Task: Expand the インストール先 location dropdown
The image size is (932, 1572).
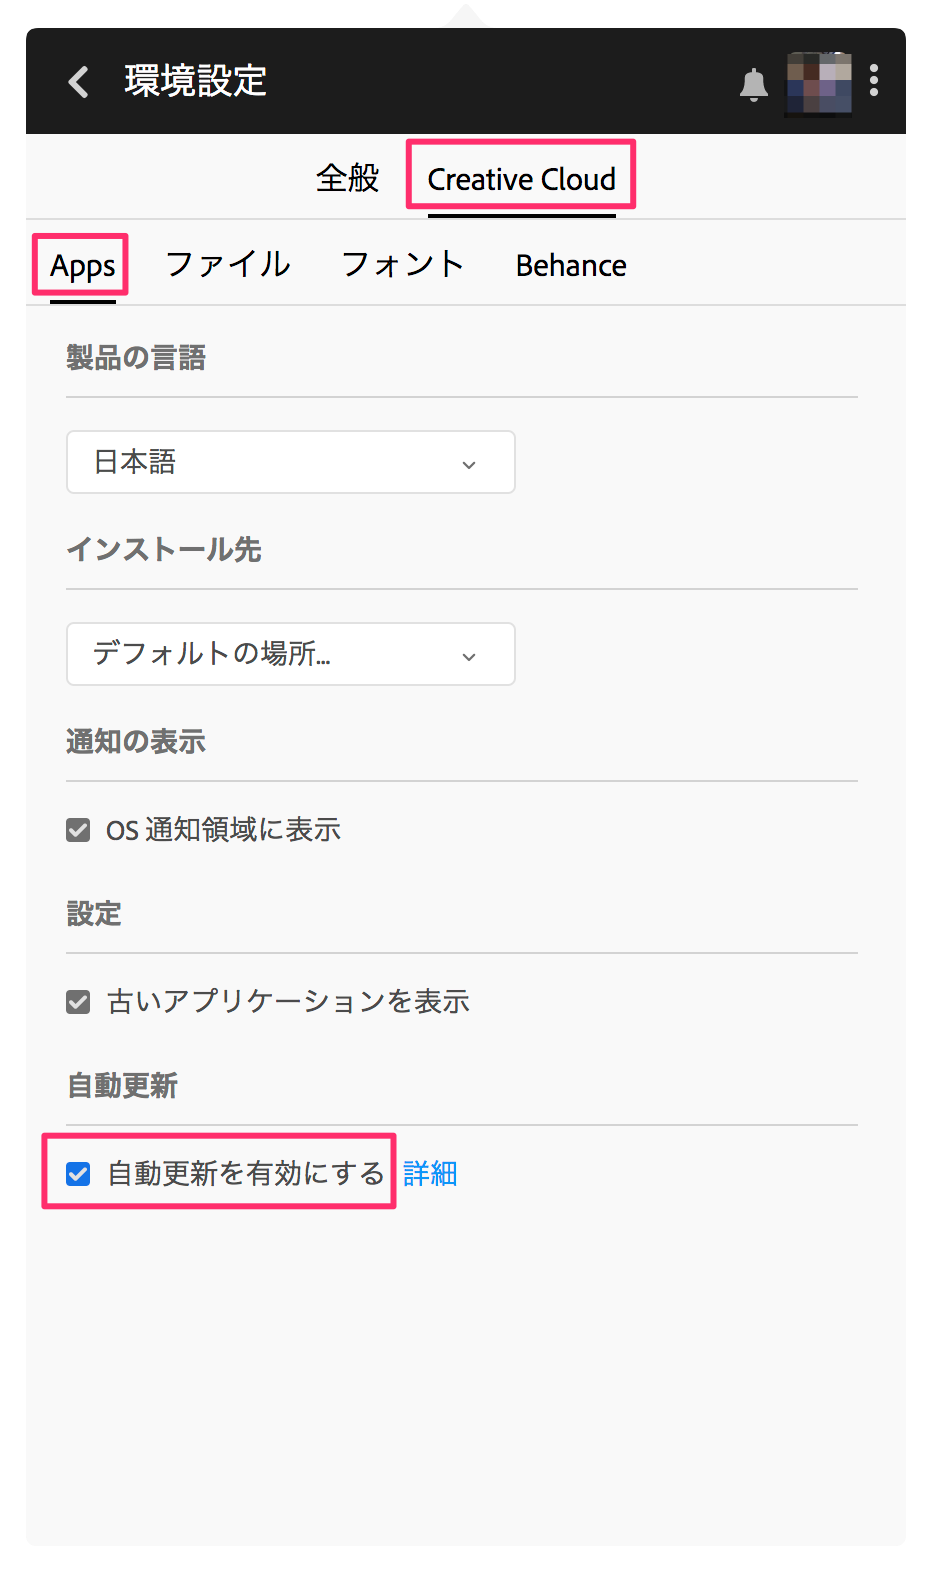Action: (291, 654)
